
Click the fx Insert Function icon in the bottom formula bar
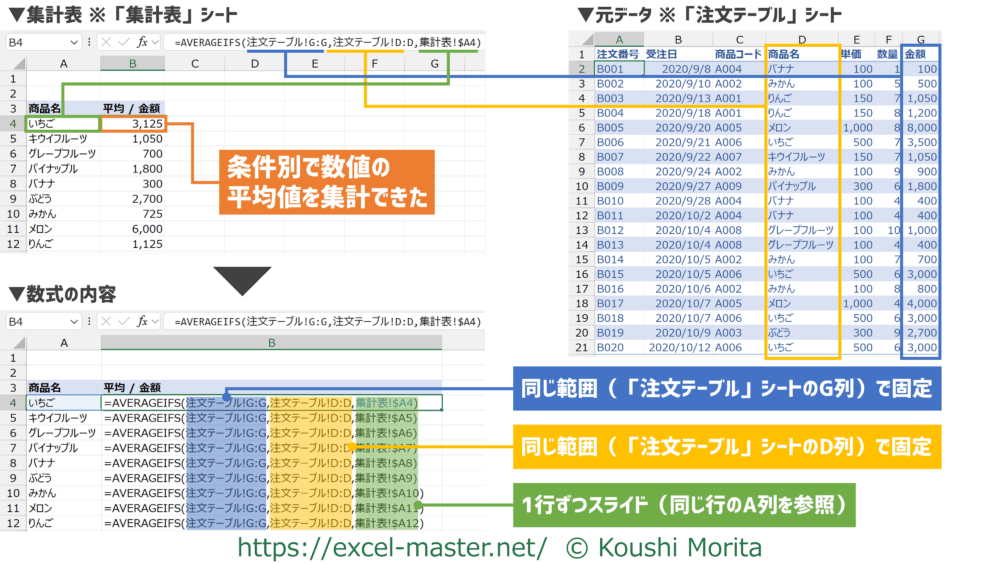point(142,322)
